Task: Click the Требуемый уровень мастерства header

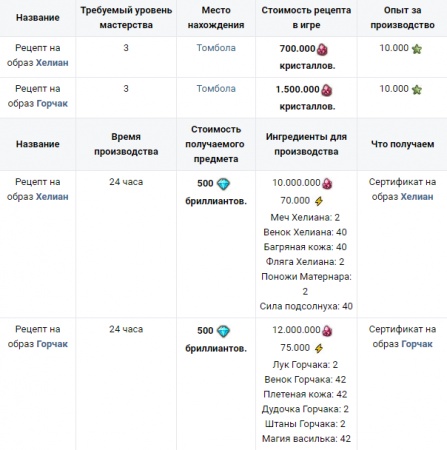Action: pyautogui.click(x=126, y=18)
